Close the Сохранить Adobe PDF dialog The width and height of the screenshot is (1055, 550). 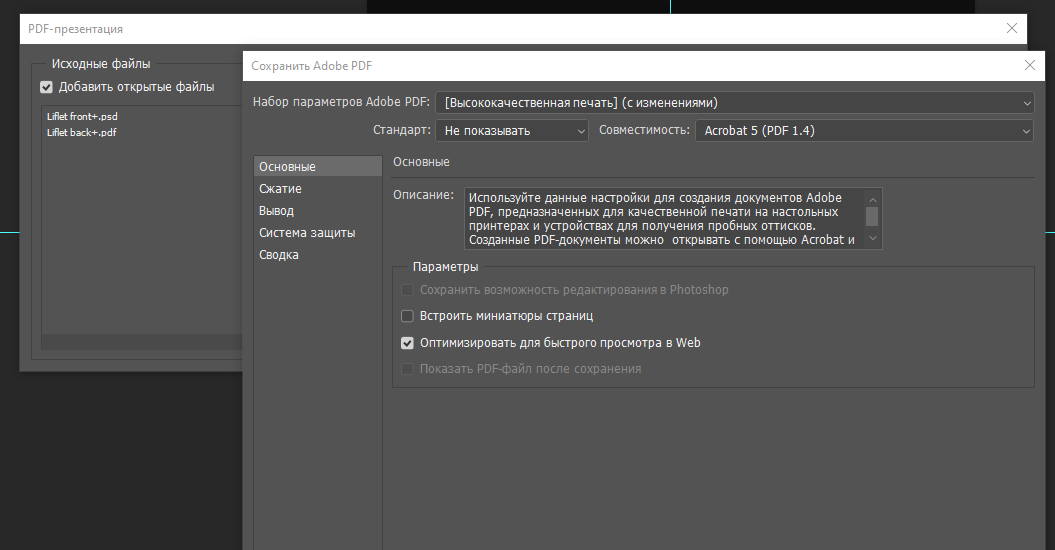point(1029,65)
